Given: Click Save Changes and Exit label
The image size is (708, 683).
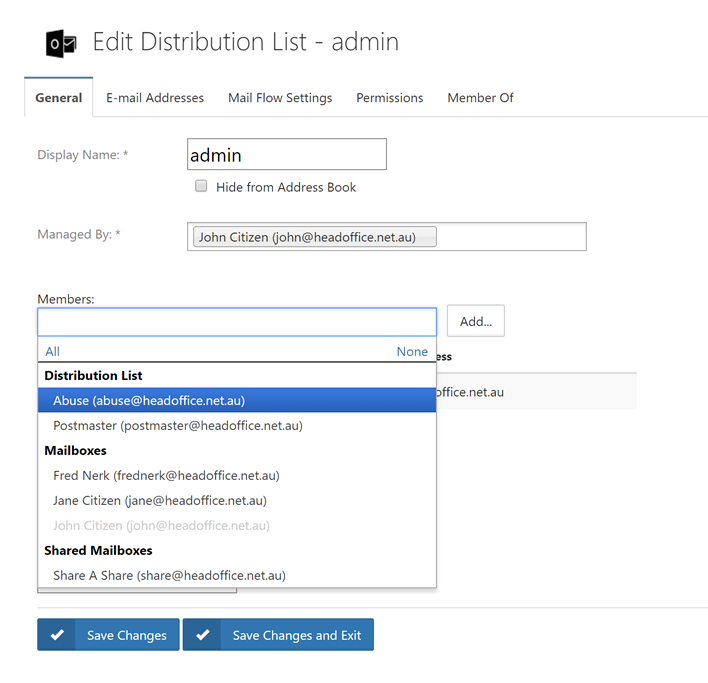Looking at the screenshot, I should pos(297,635).
